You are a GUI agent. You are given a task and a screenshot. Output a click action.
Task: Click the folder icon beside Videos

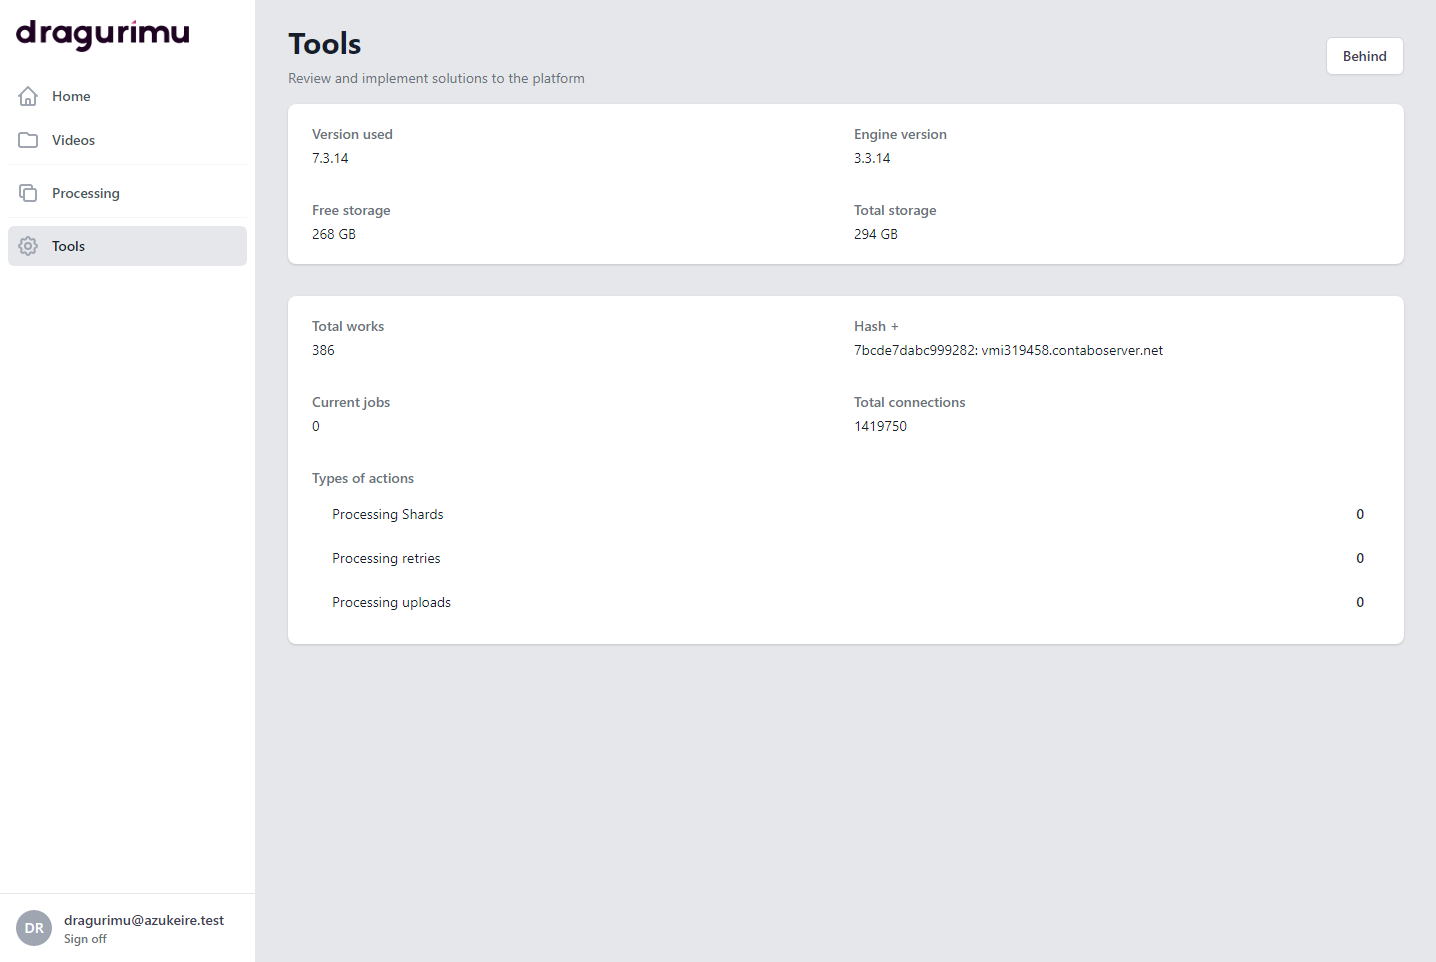pos(28,140)
